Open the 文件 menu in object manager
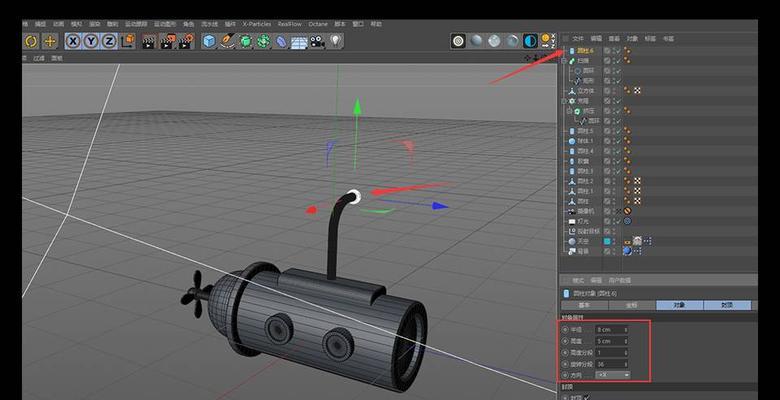Image resolution: width=780 pixels, height=400 pixels. pyautogui.click(x=578, y=38)
